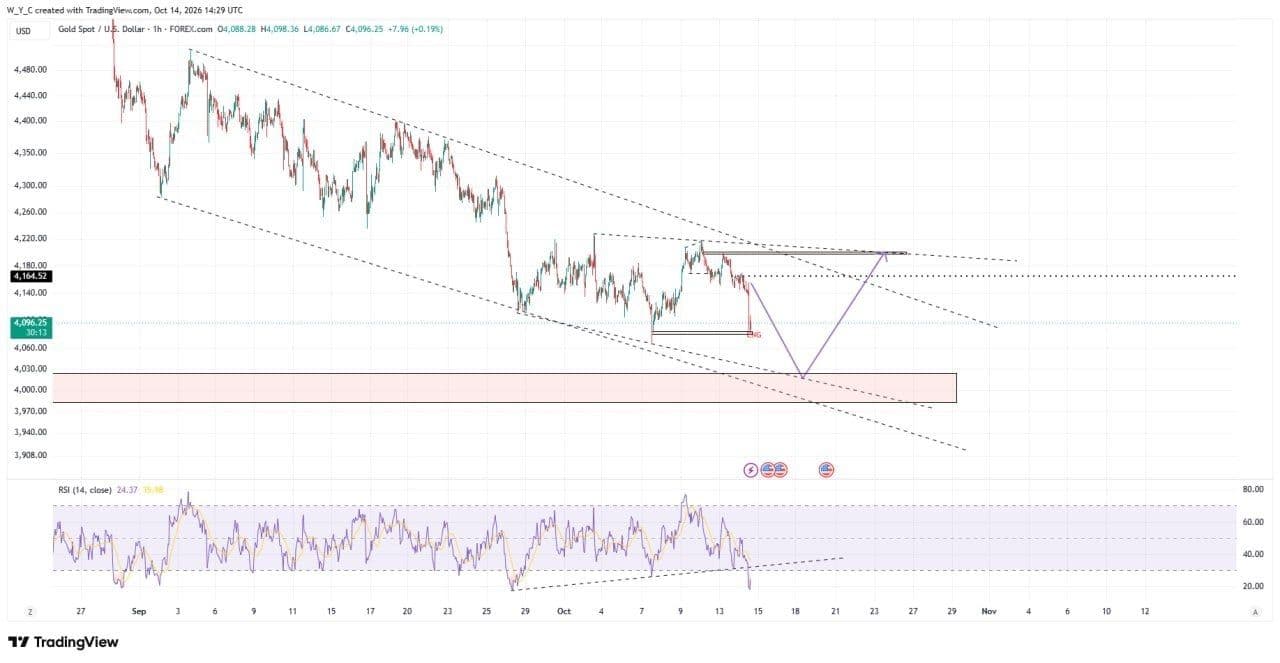Click the 21 date label on the time axis
This screenshot has width=1280, height=663.
tap(835, 611)
